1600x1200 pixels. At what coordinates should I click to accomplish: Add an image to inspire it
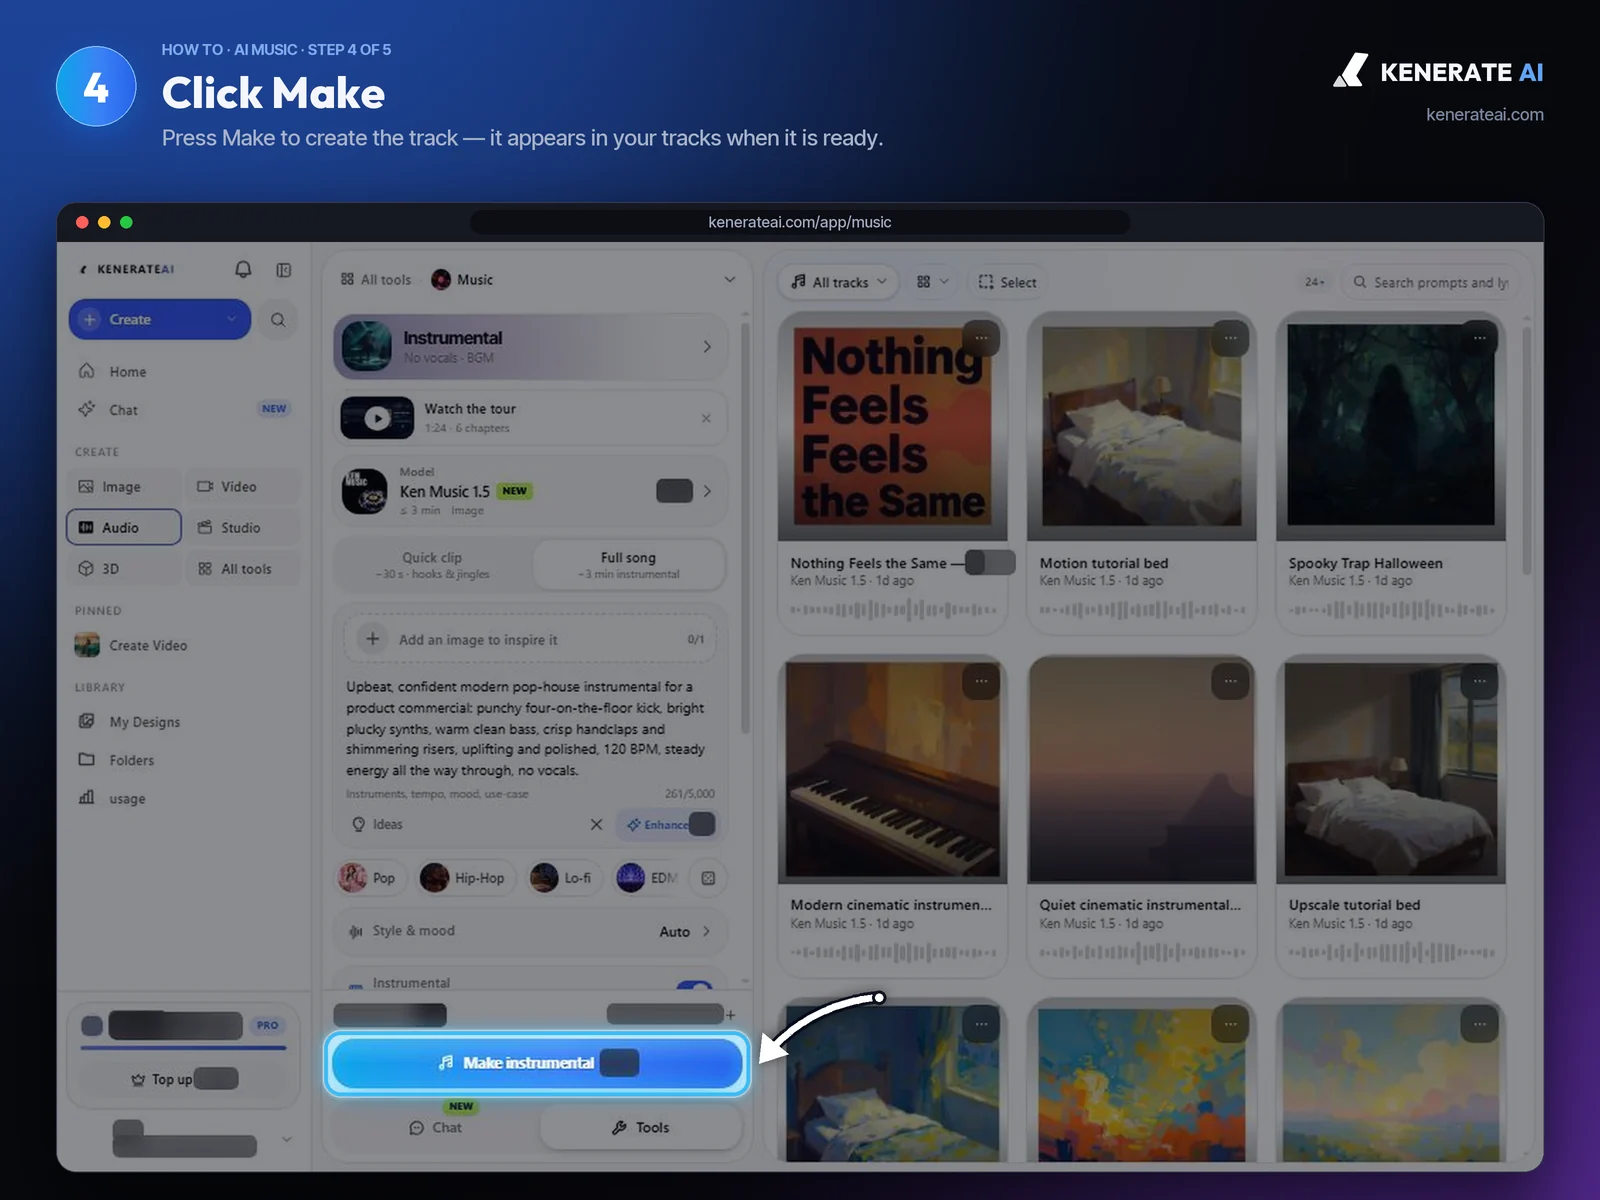[530, 639]
